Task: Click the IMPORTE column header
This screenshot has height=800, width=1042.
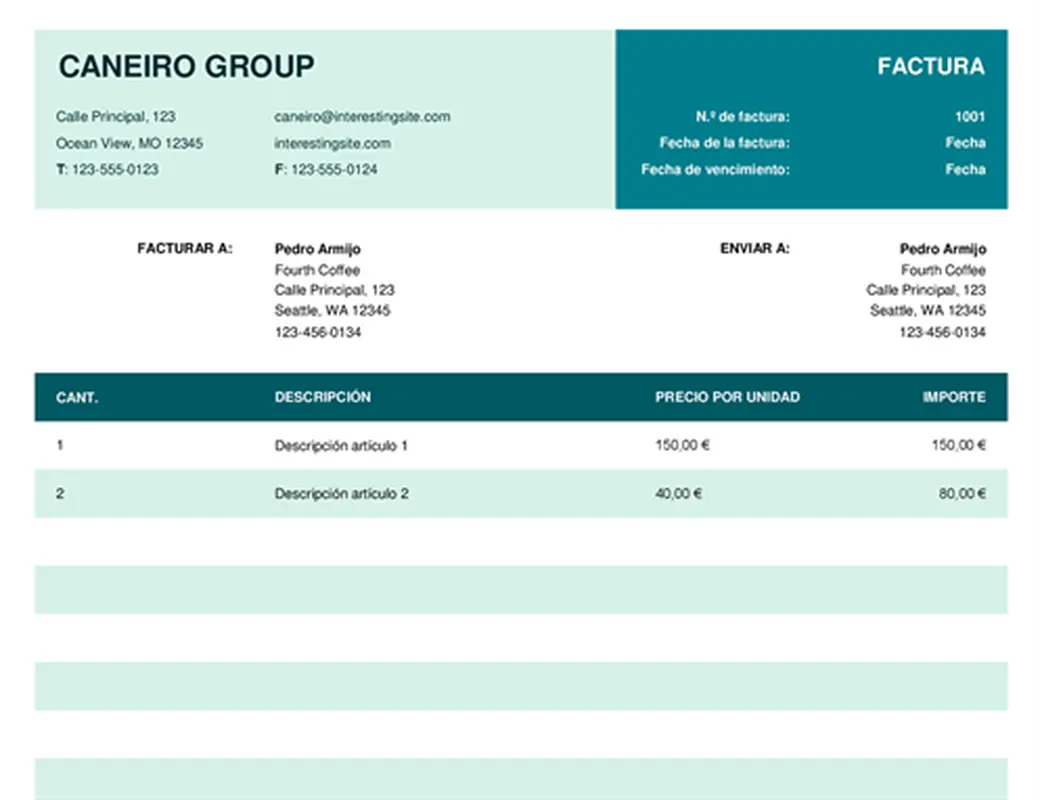Action: tap(953, 397)
